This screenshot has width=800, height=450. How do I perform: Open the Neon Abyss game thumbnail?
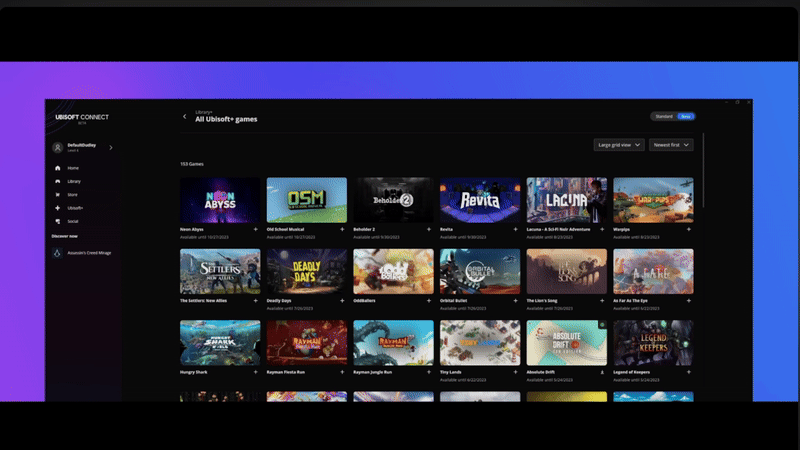(220, 200)
